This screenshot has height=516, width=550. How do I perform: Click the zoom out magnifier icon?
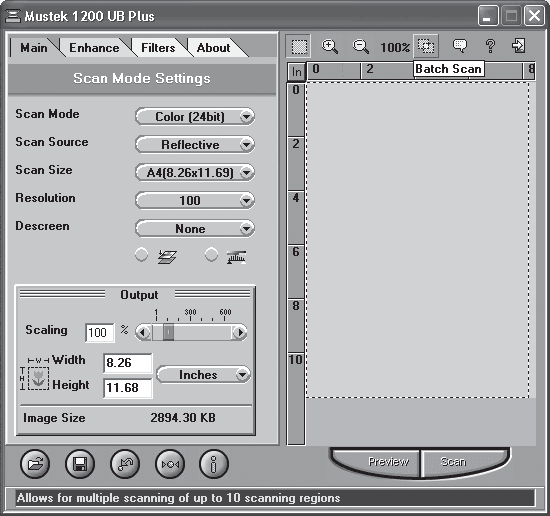coord(361,46)
